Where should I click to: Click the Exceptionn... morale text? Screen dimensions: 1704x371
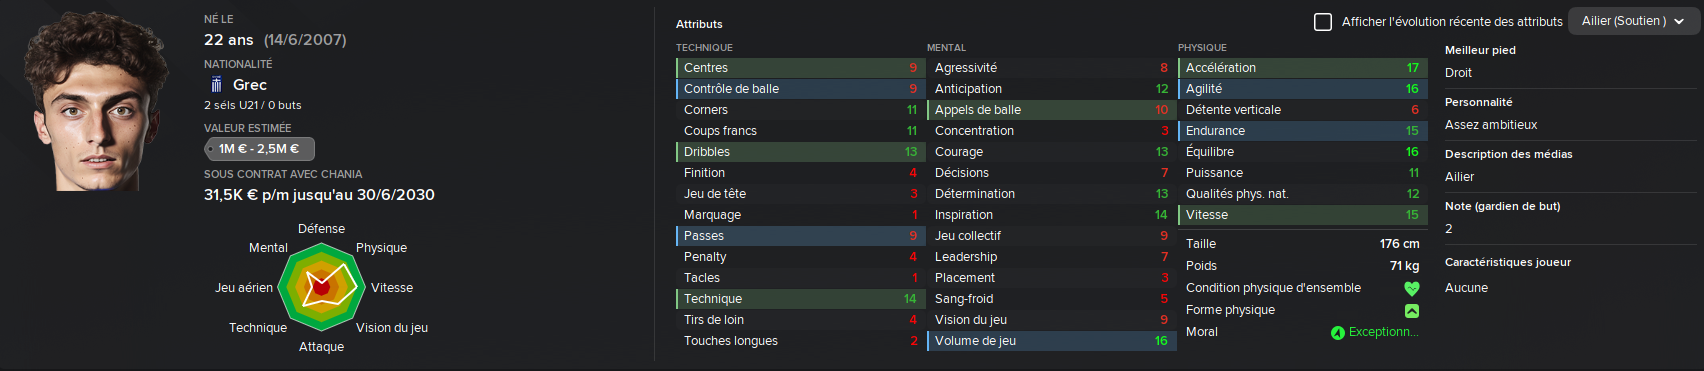click(x=1383, y=332)
